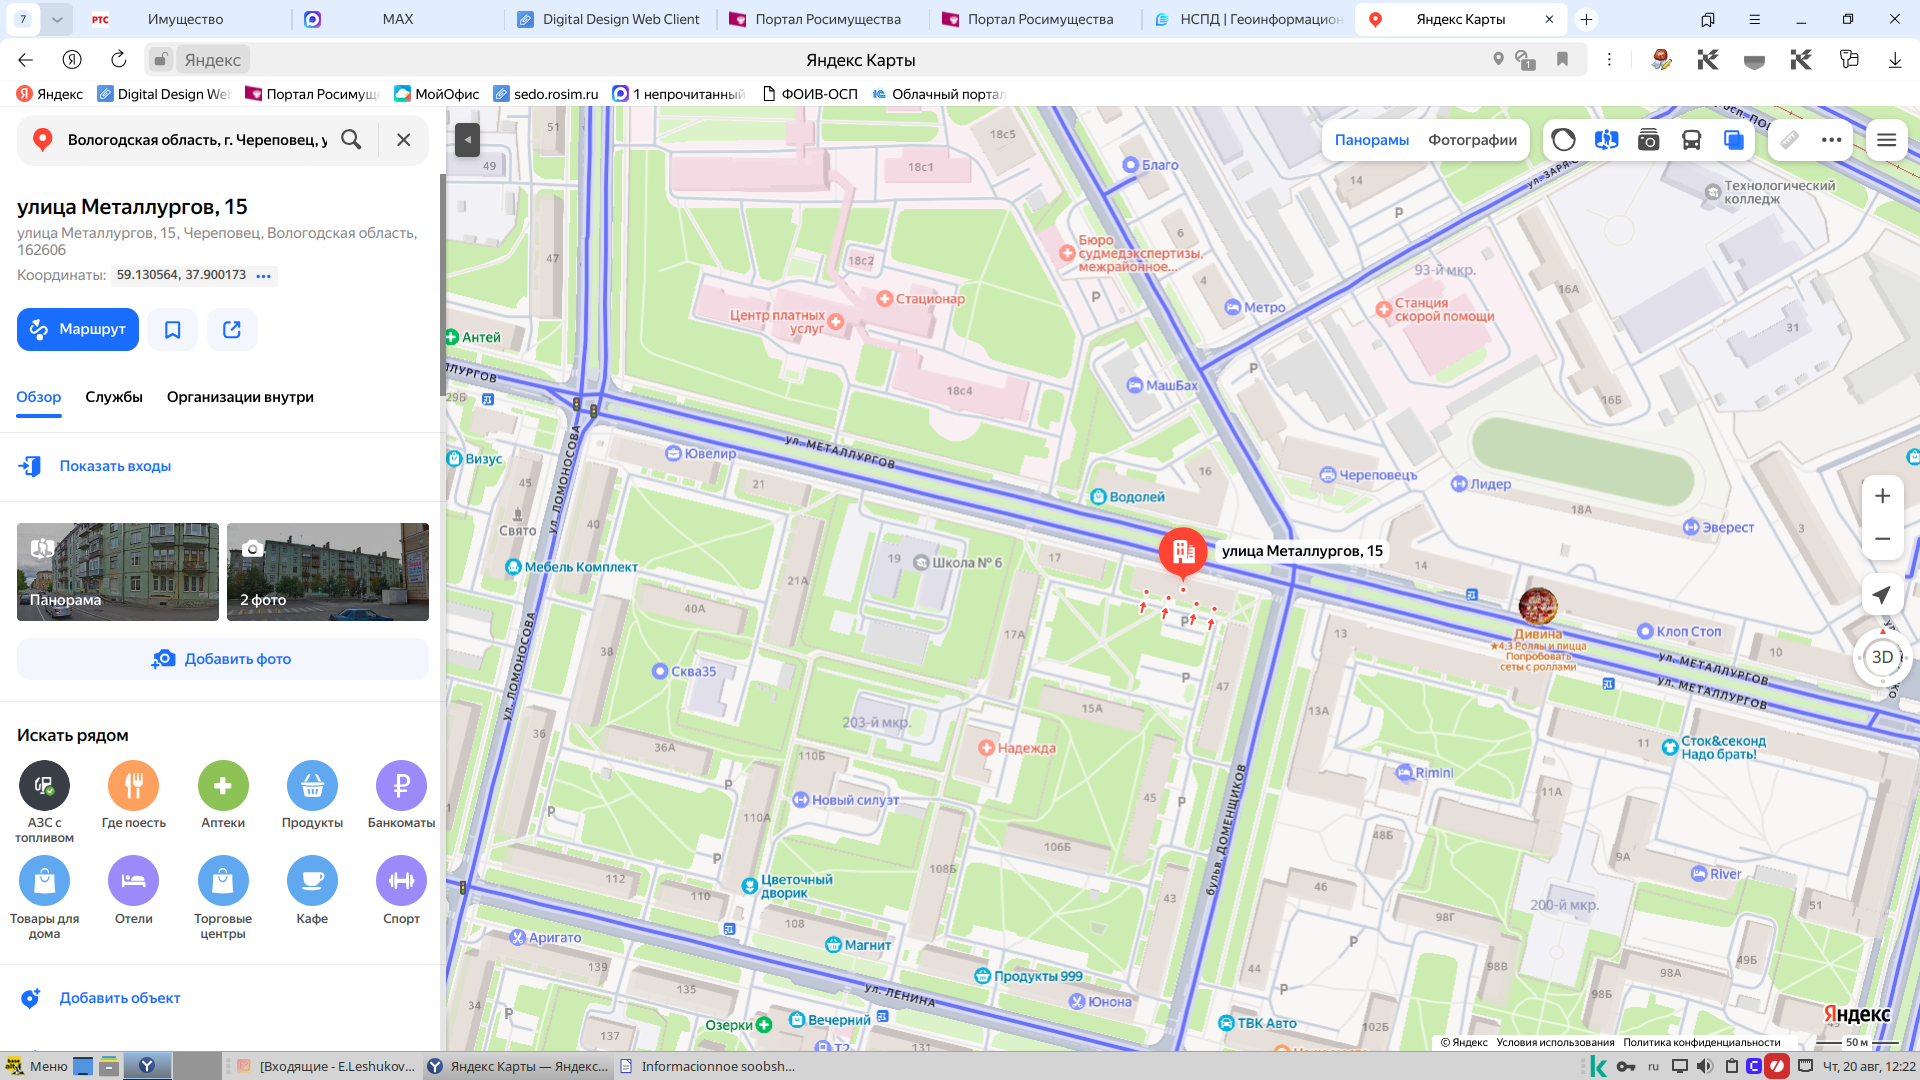1920x1080 pixels.
Task: Search nearby Продукты
Action: 312,796
